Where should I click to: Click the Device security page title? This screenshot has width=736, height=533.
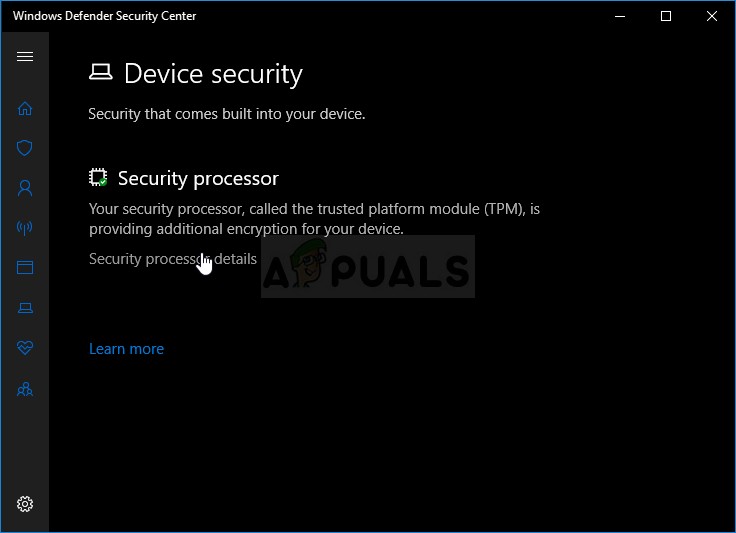click(212, 74)
